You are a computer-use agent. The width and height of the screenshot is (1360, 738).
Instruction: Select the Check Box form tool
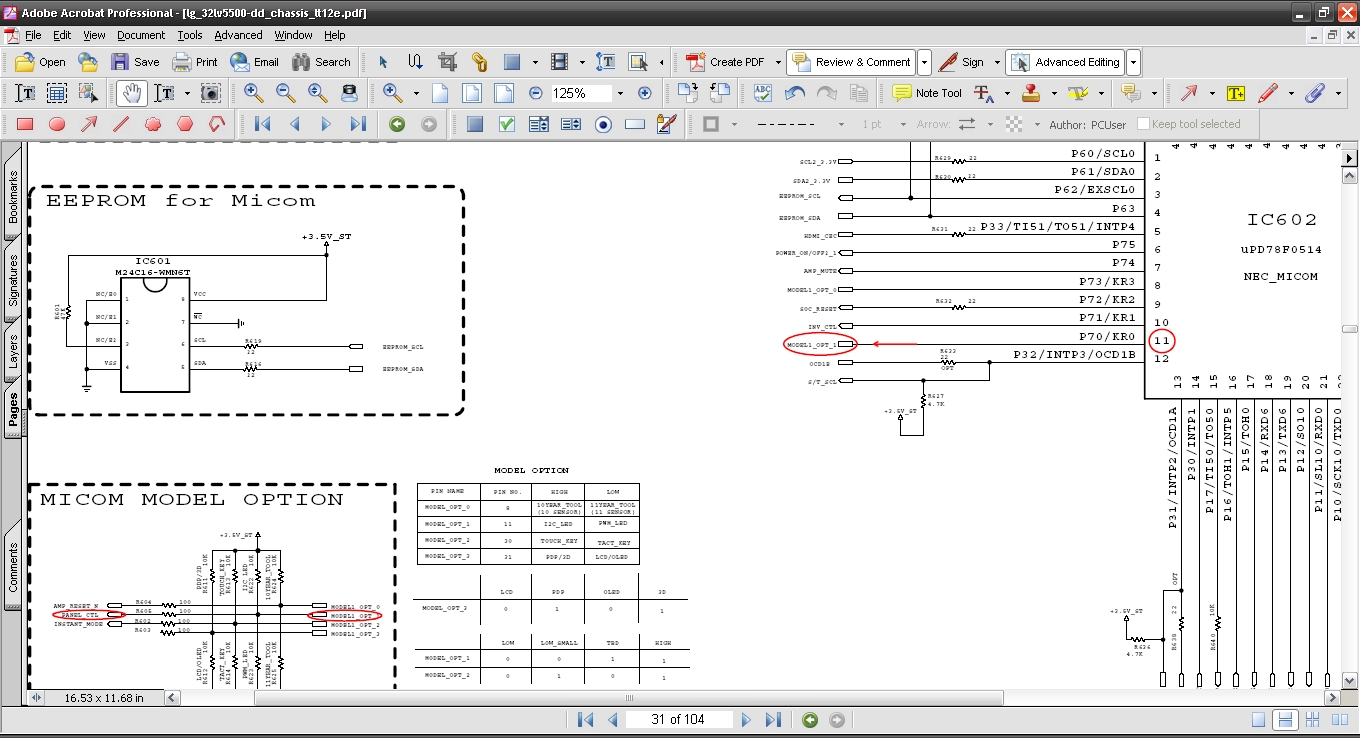507,125
